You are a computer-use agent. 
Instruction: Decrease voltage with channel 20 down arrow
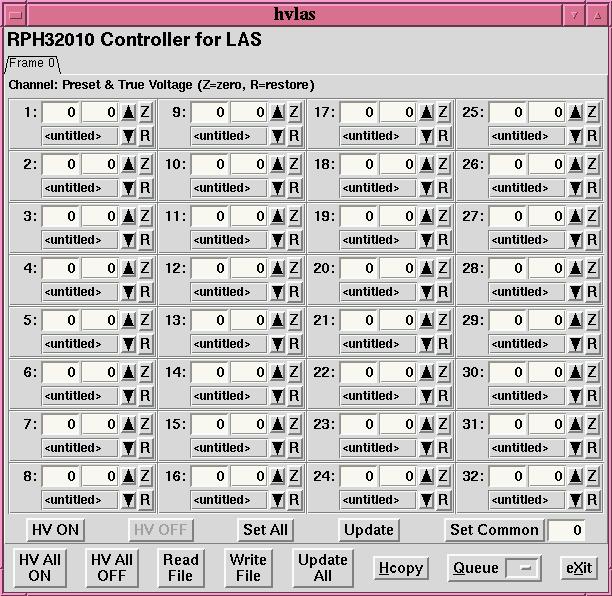tap(427, 292)
